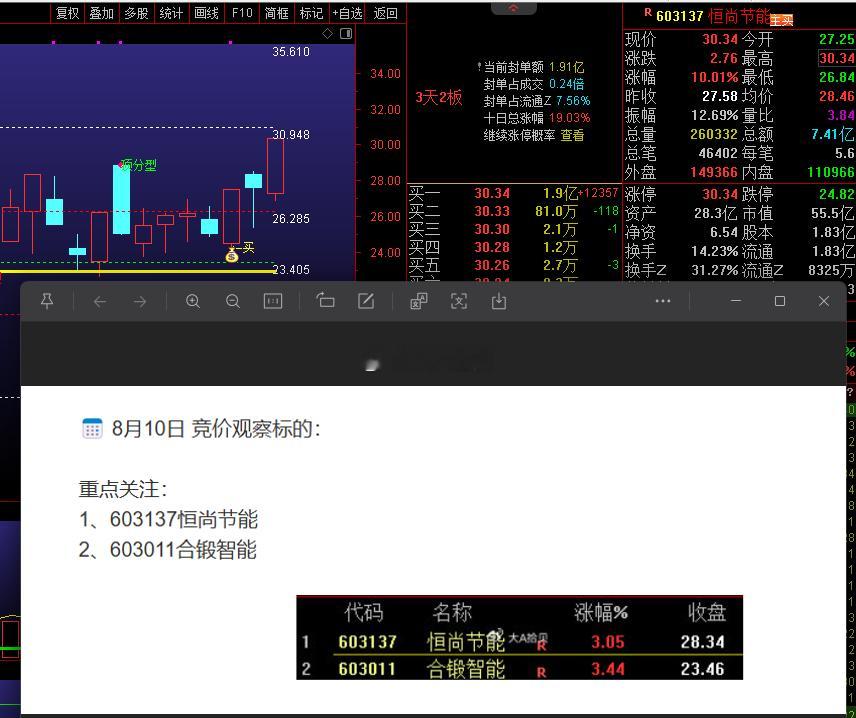Click the 换手 value 14.23%
Screen dimensions: 856x718
[x=714, y=251]
